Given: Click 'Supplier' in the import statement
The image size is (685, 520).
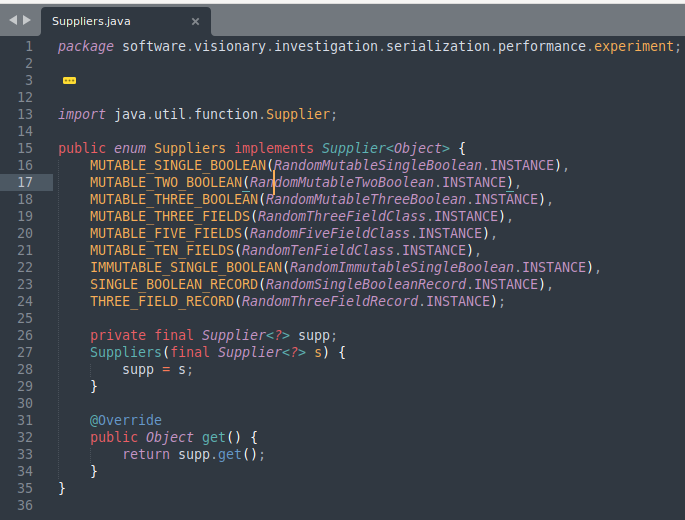Looking at the screenshot, I should point(298,114).
